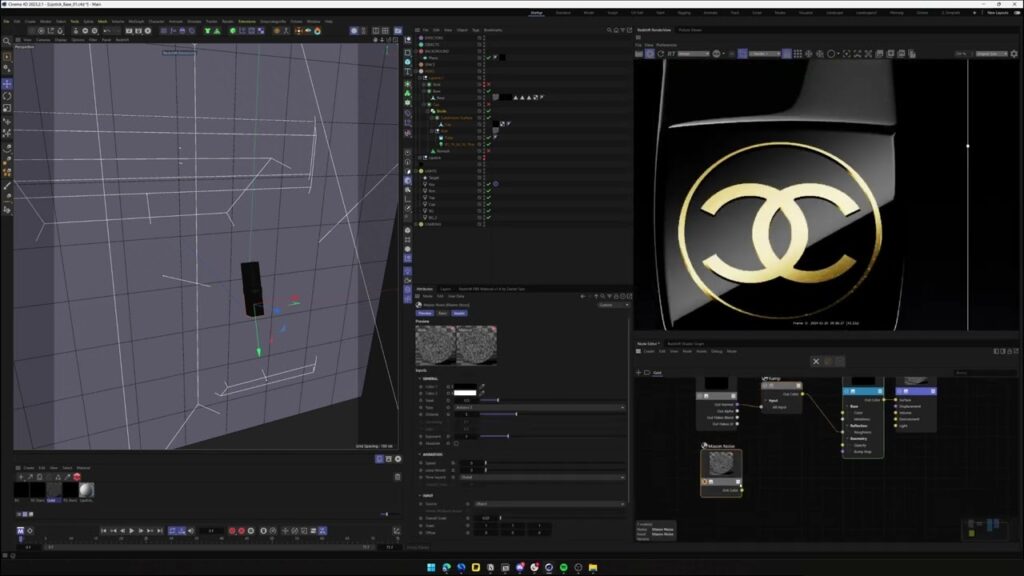Toggle enable check on Key light row
1024x576 pixels.
point(488,184)
